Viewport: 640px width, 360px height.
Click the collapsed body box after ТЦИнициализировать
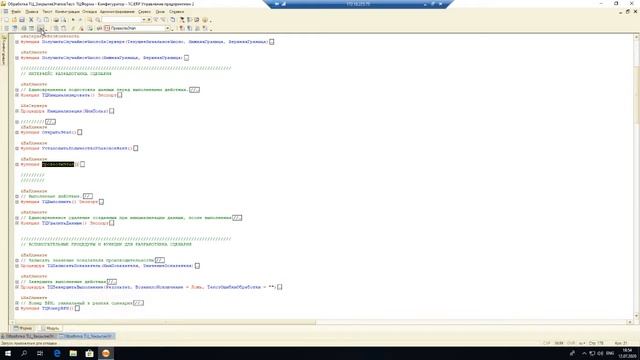120,95
